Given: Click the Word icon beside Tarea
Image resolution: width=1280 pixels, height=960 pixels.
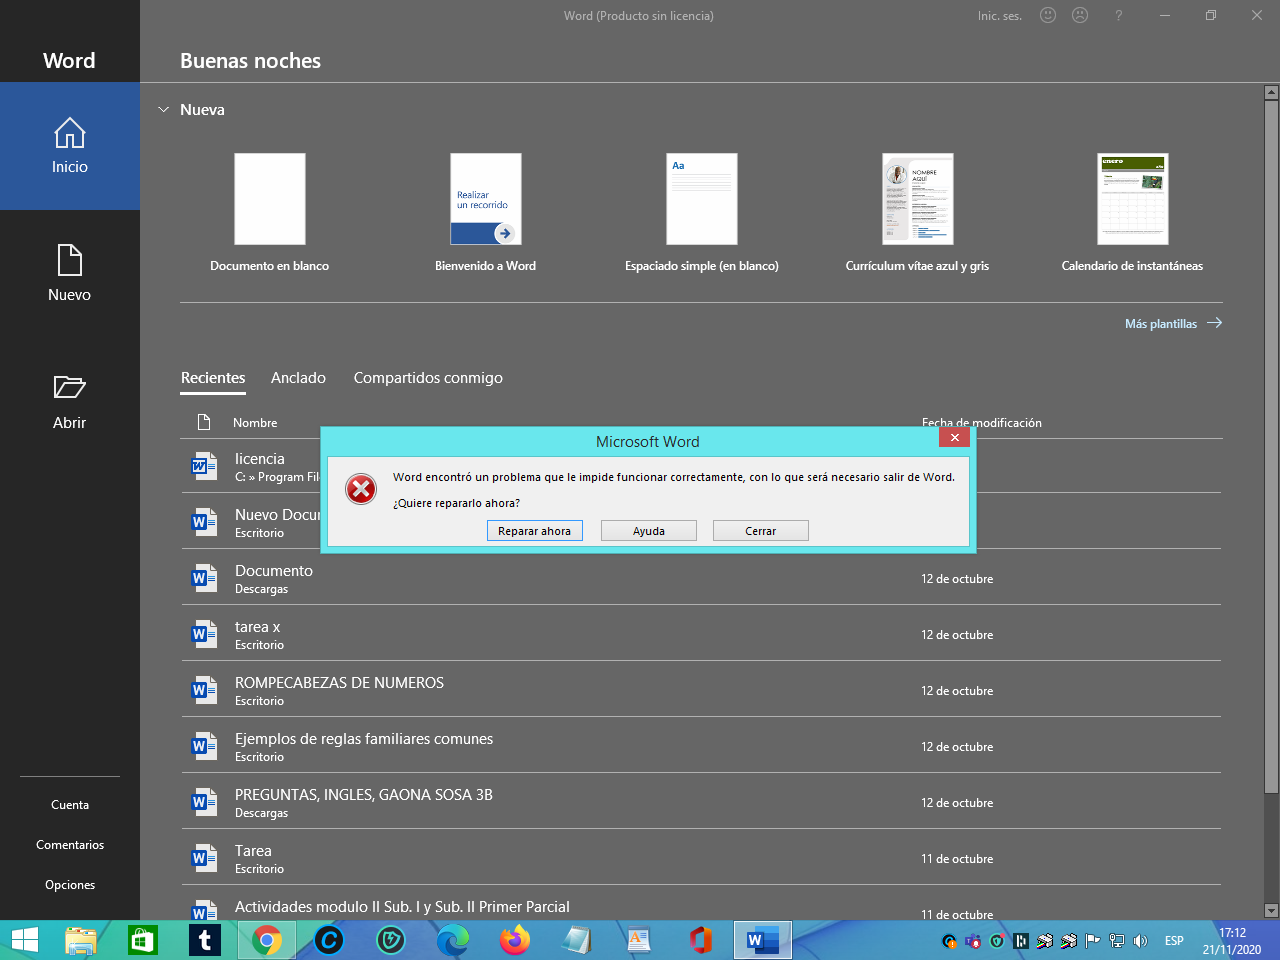Looking at the screenshot, I should (x=205, y=858).
